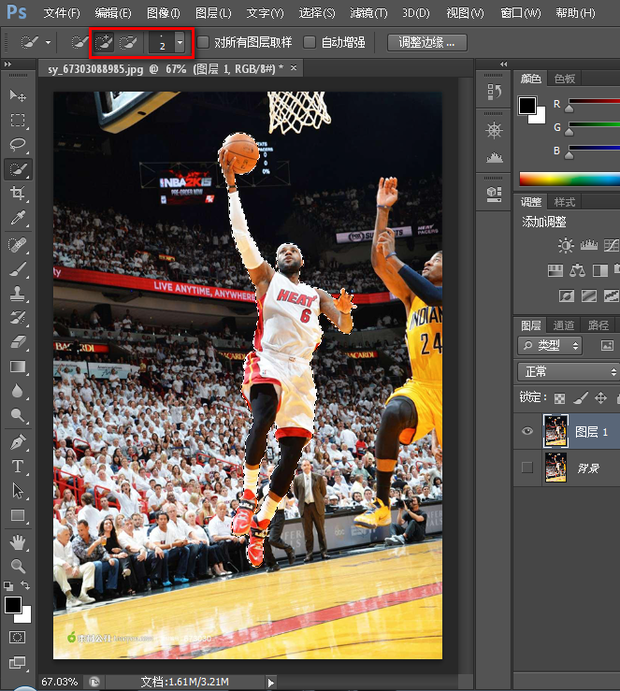Select the Path Selection tool
The width and height of the screenshot is (620, 691).
[18, 490]
